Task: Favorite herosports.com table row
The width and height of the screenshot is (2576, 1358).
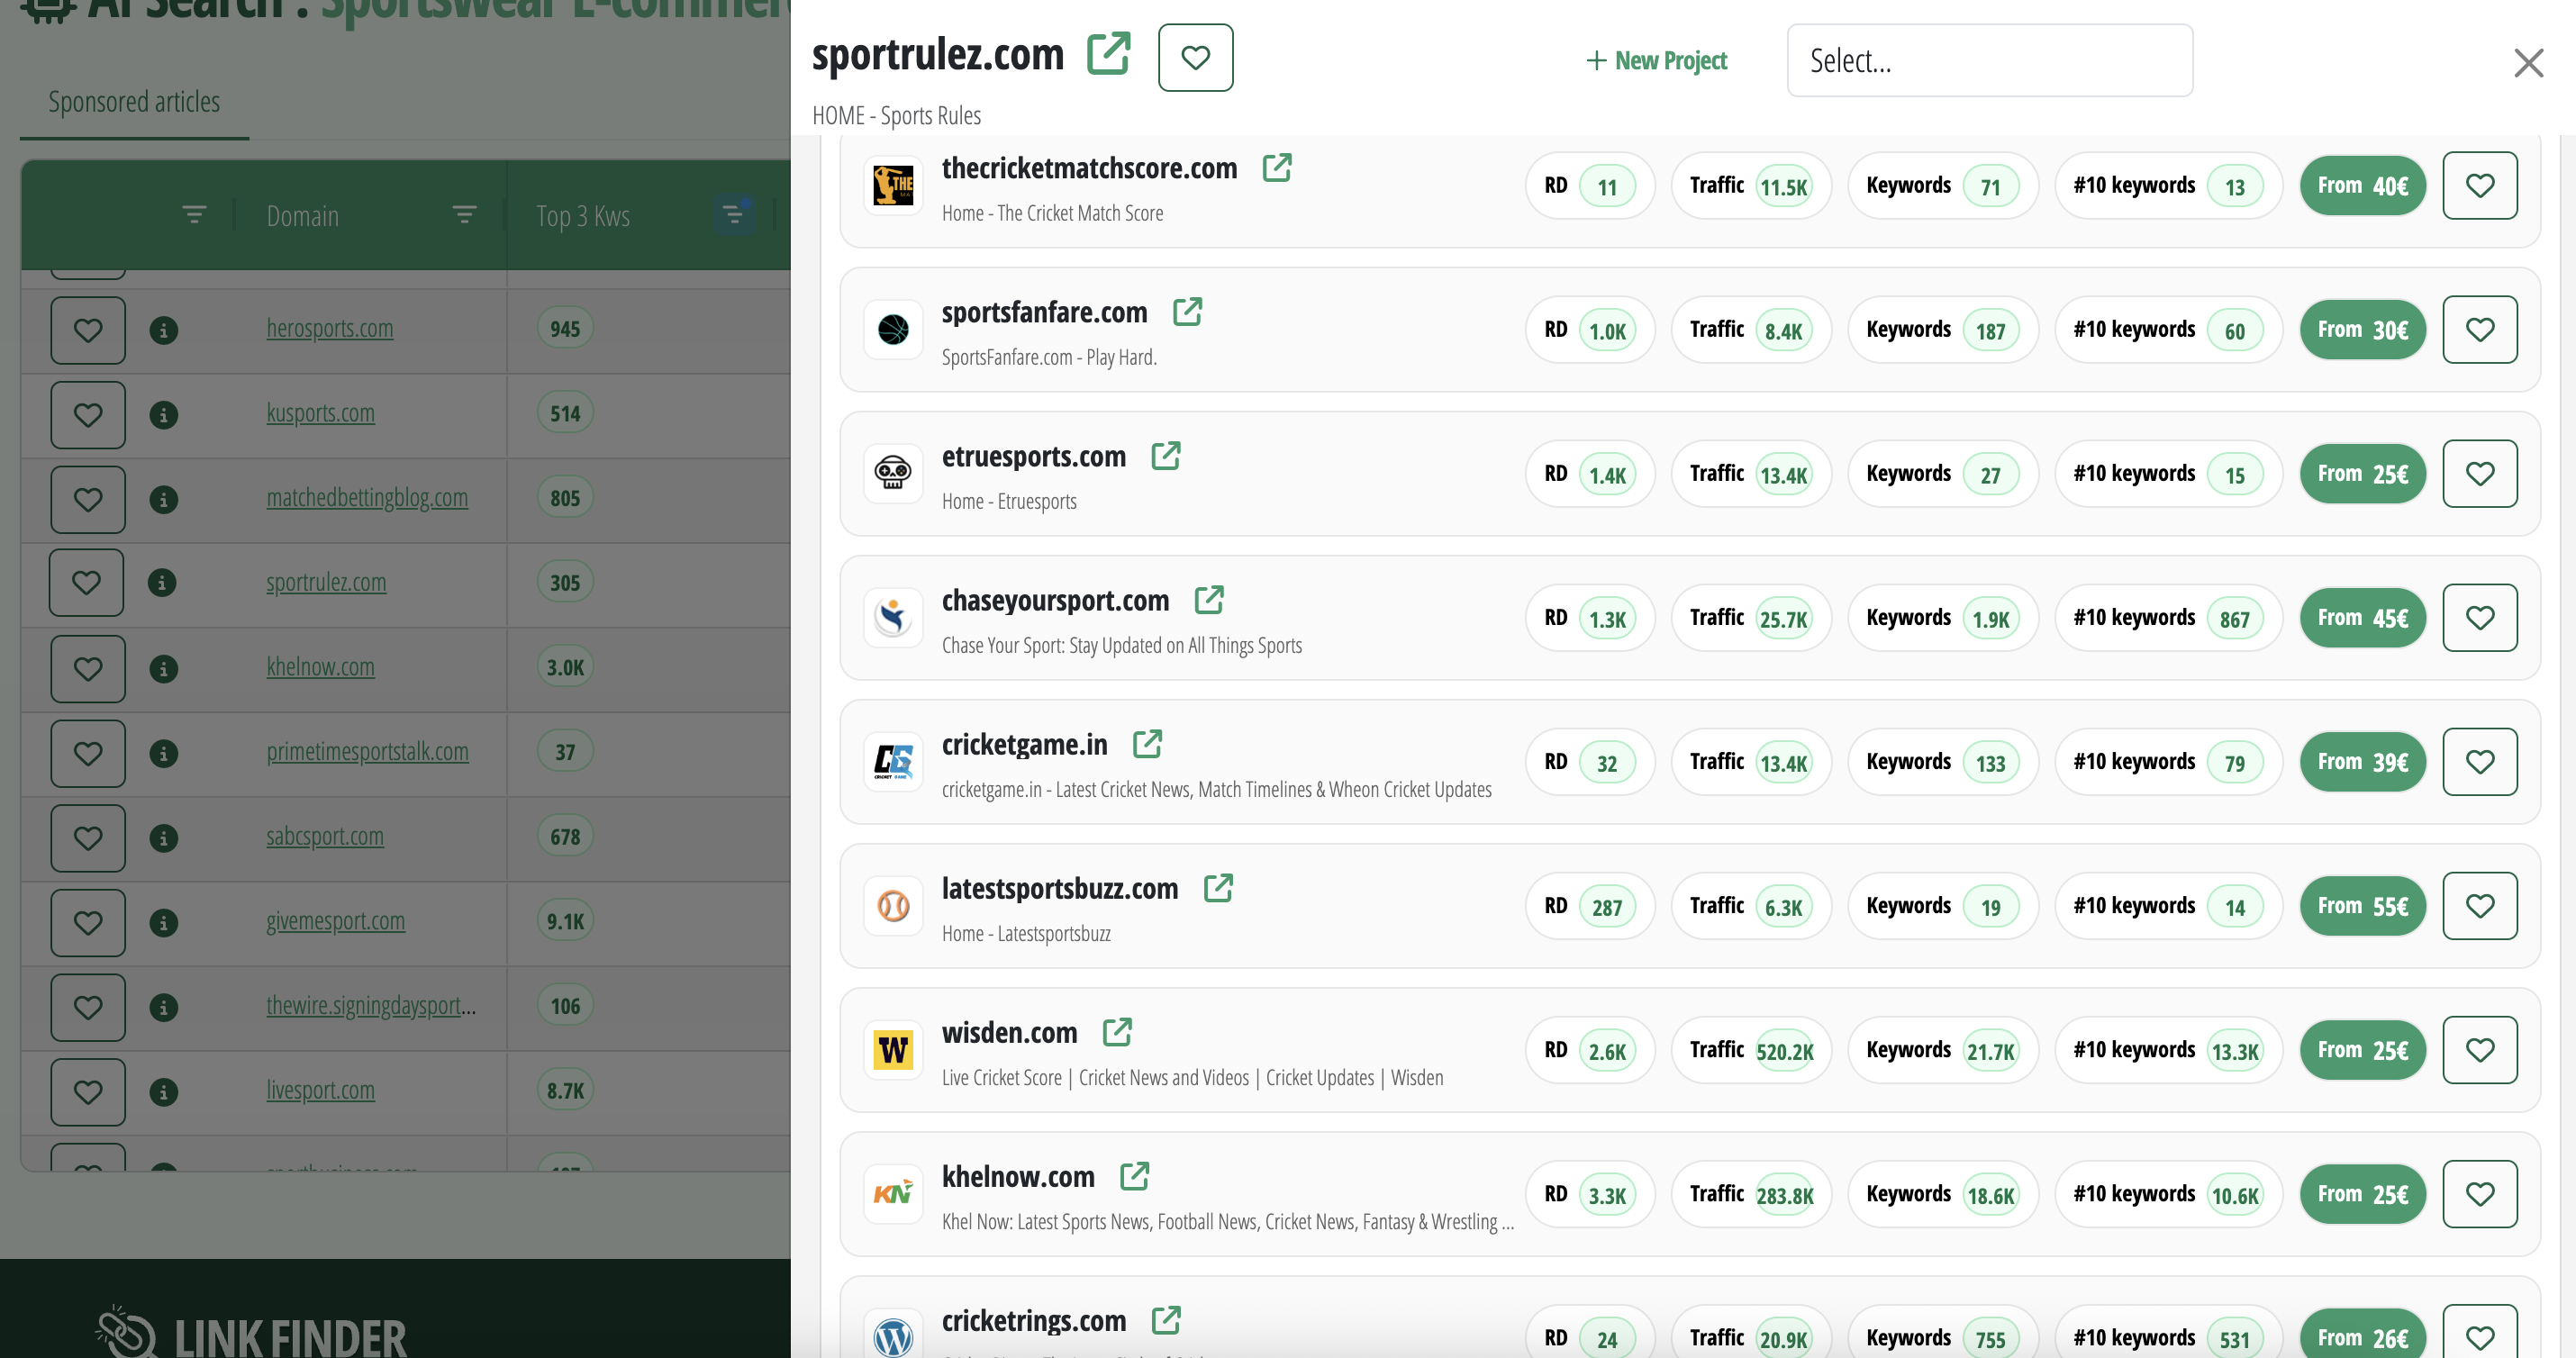Action: click(x=88, y=330)
